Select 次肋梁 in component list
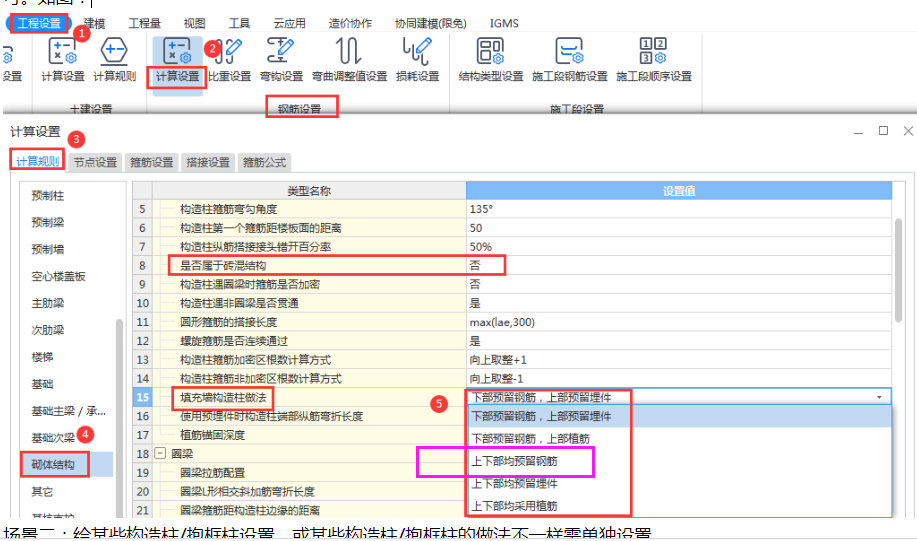 coord(48,330)
